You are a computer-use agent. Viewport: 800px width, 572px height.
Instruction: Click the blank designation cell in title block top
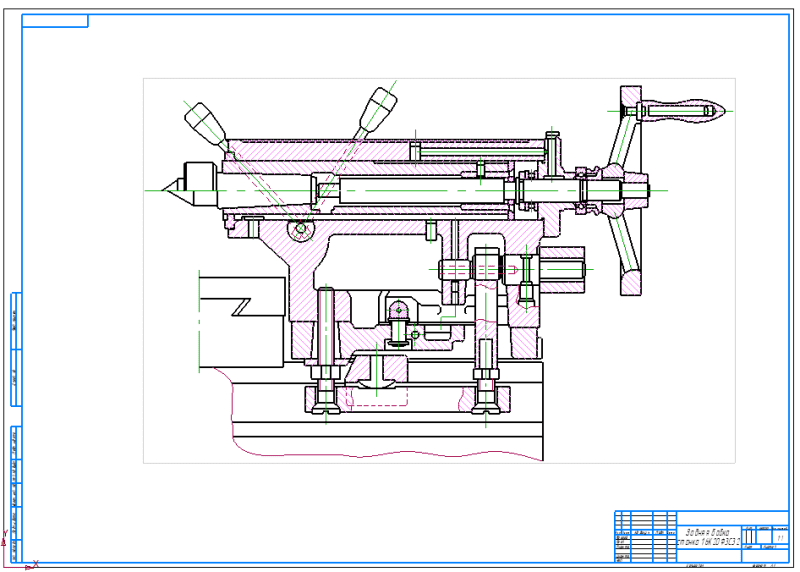point(733,518)
